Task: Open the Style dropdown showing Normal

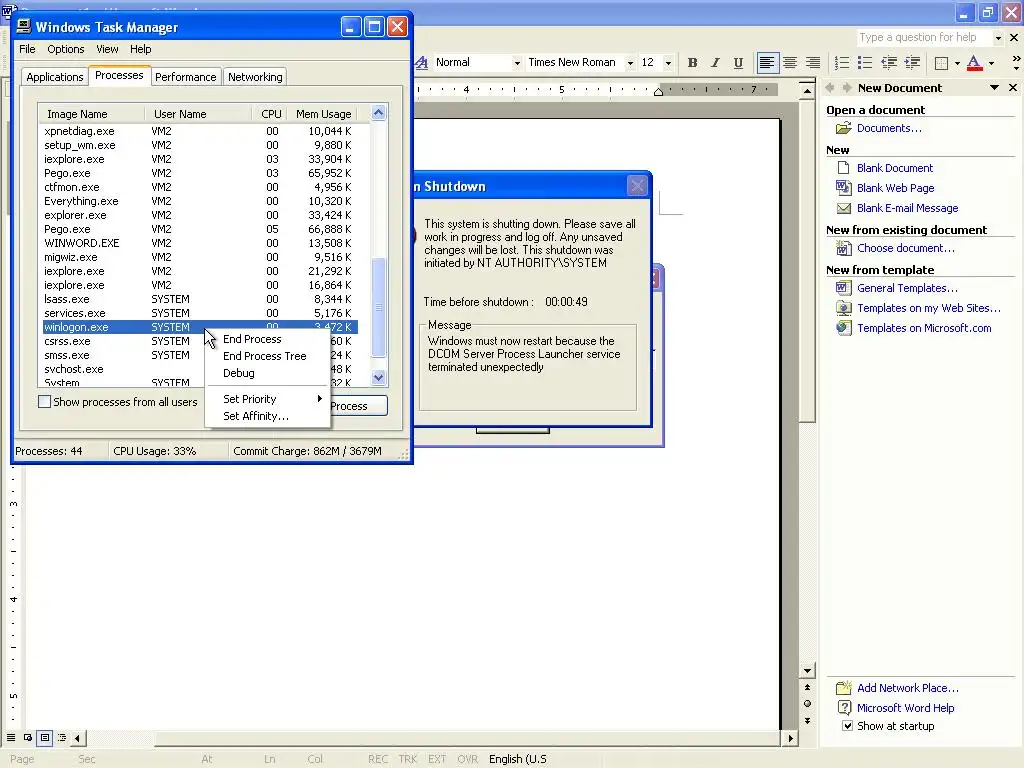Action: click(517, 63)
